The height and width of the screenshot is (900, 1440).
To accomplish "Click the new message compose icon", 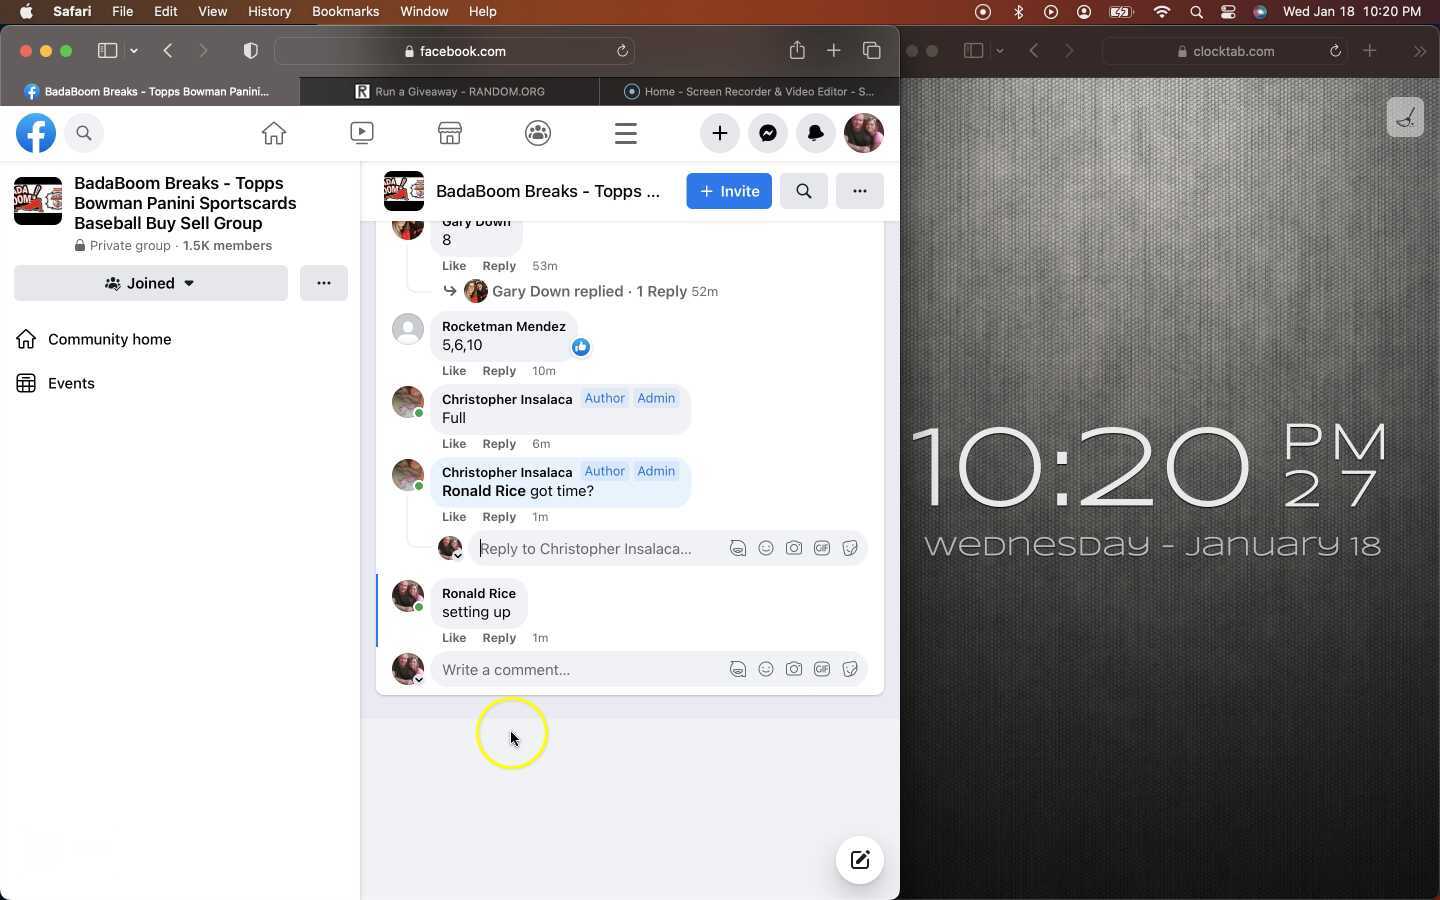I will 860,860.
